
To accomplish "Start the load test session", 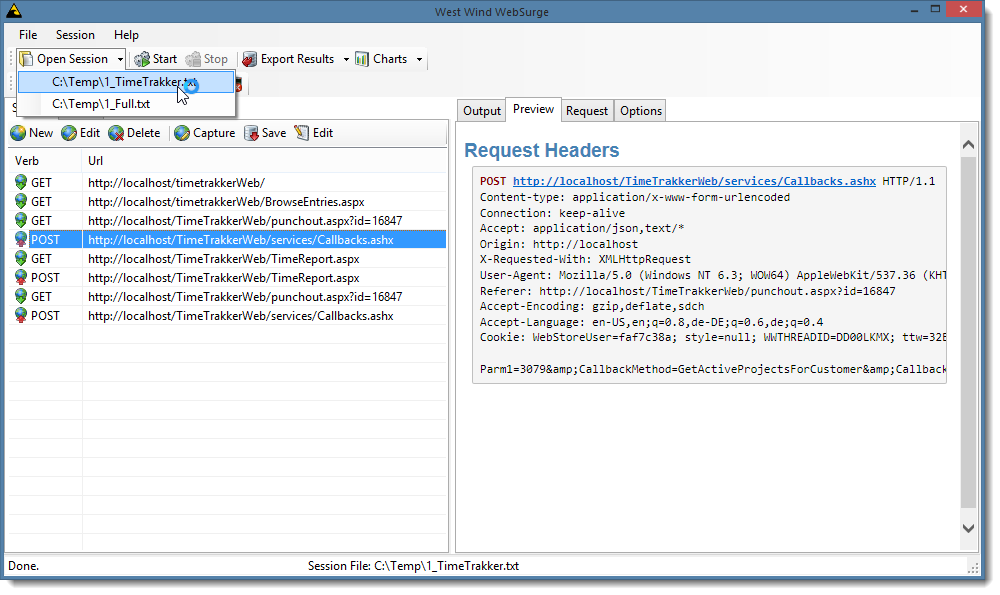I will tap(156, 59).
